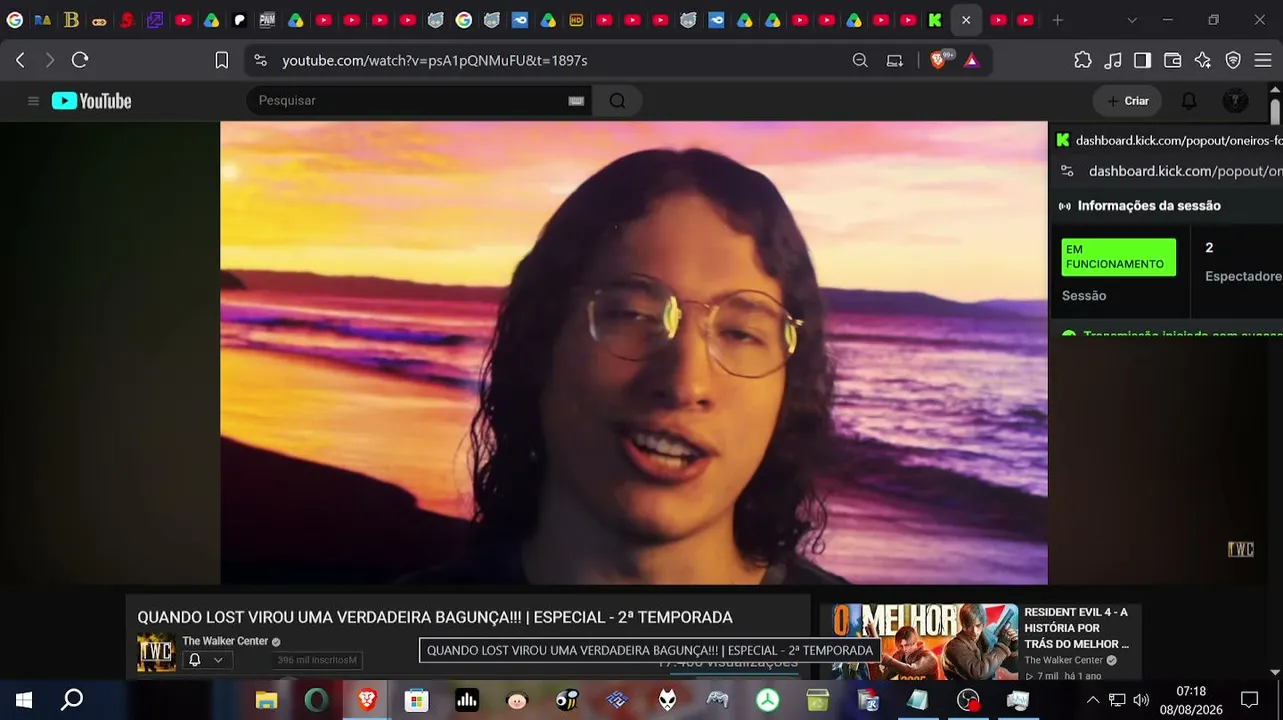Open The Walker Center channel avatar

click(156, 652)
